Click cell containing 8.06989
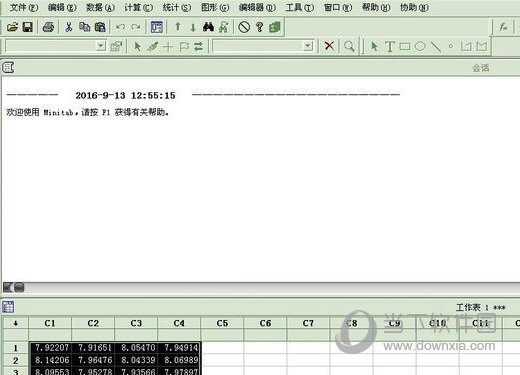Viewport: 520px width, 375px height. click(179, 360)
